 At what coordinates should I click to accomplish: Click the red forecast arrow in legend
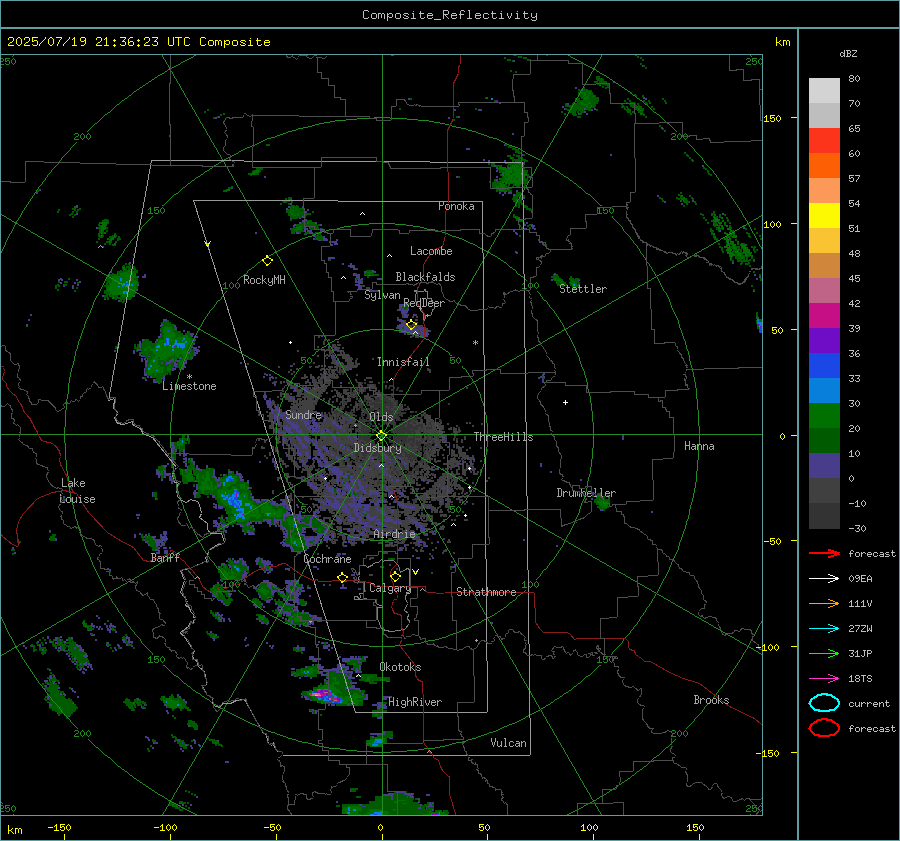click(x=824, y=553)
